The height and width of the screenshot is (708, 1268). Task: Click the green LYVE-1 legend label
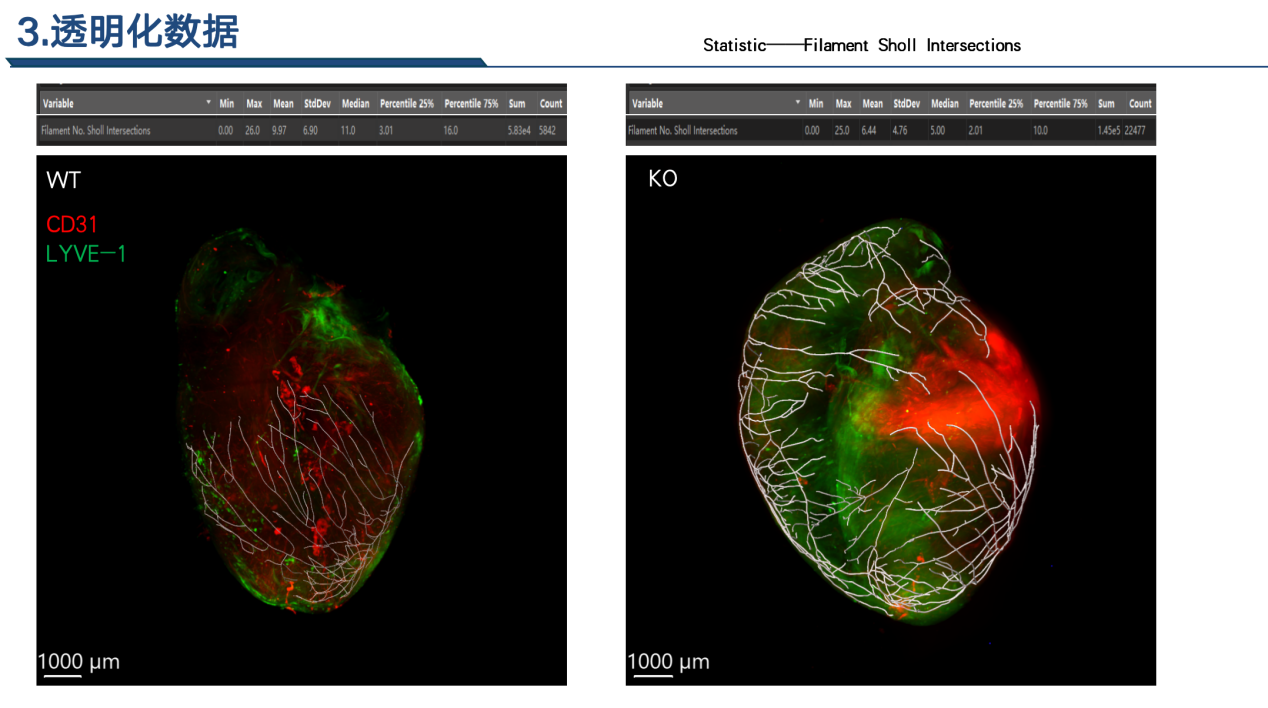click(x=86, y=254)
